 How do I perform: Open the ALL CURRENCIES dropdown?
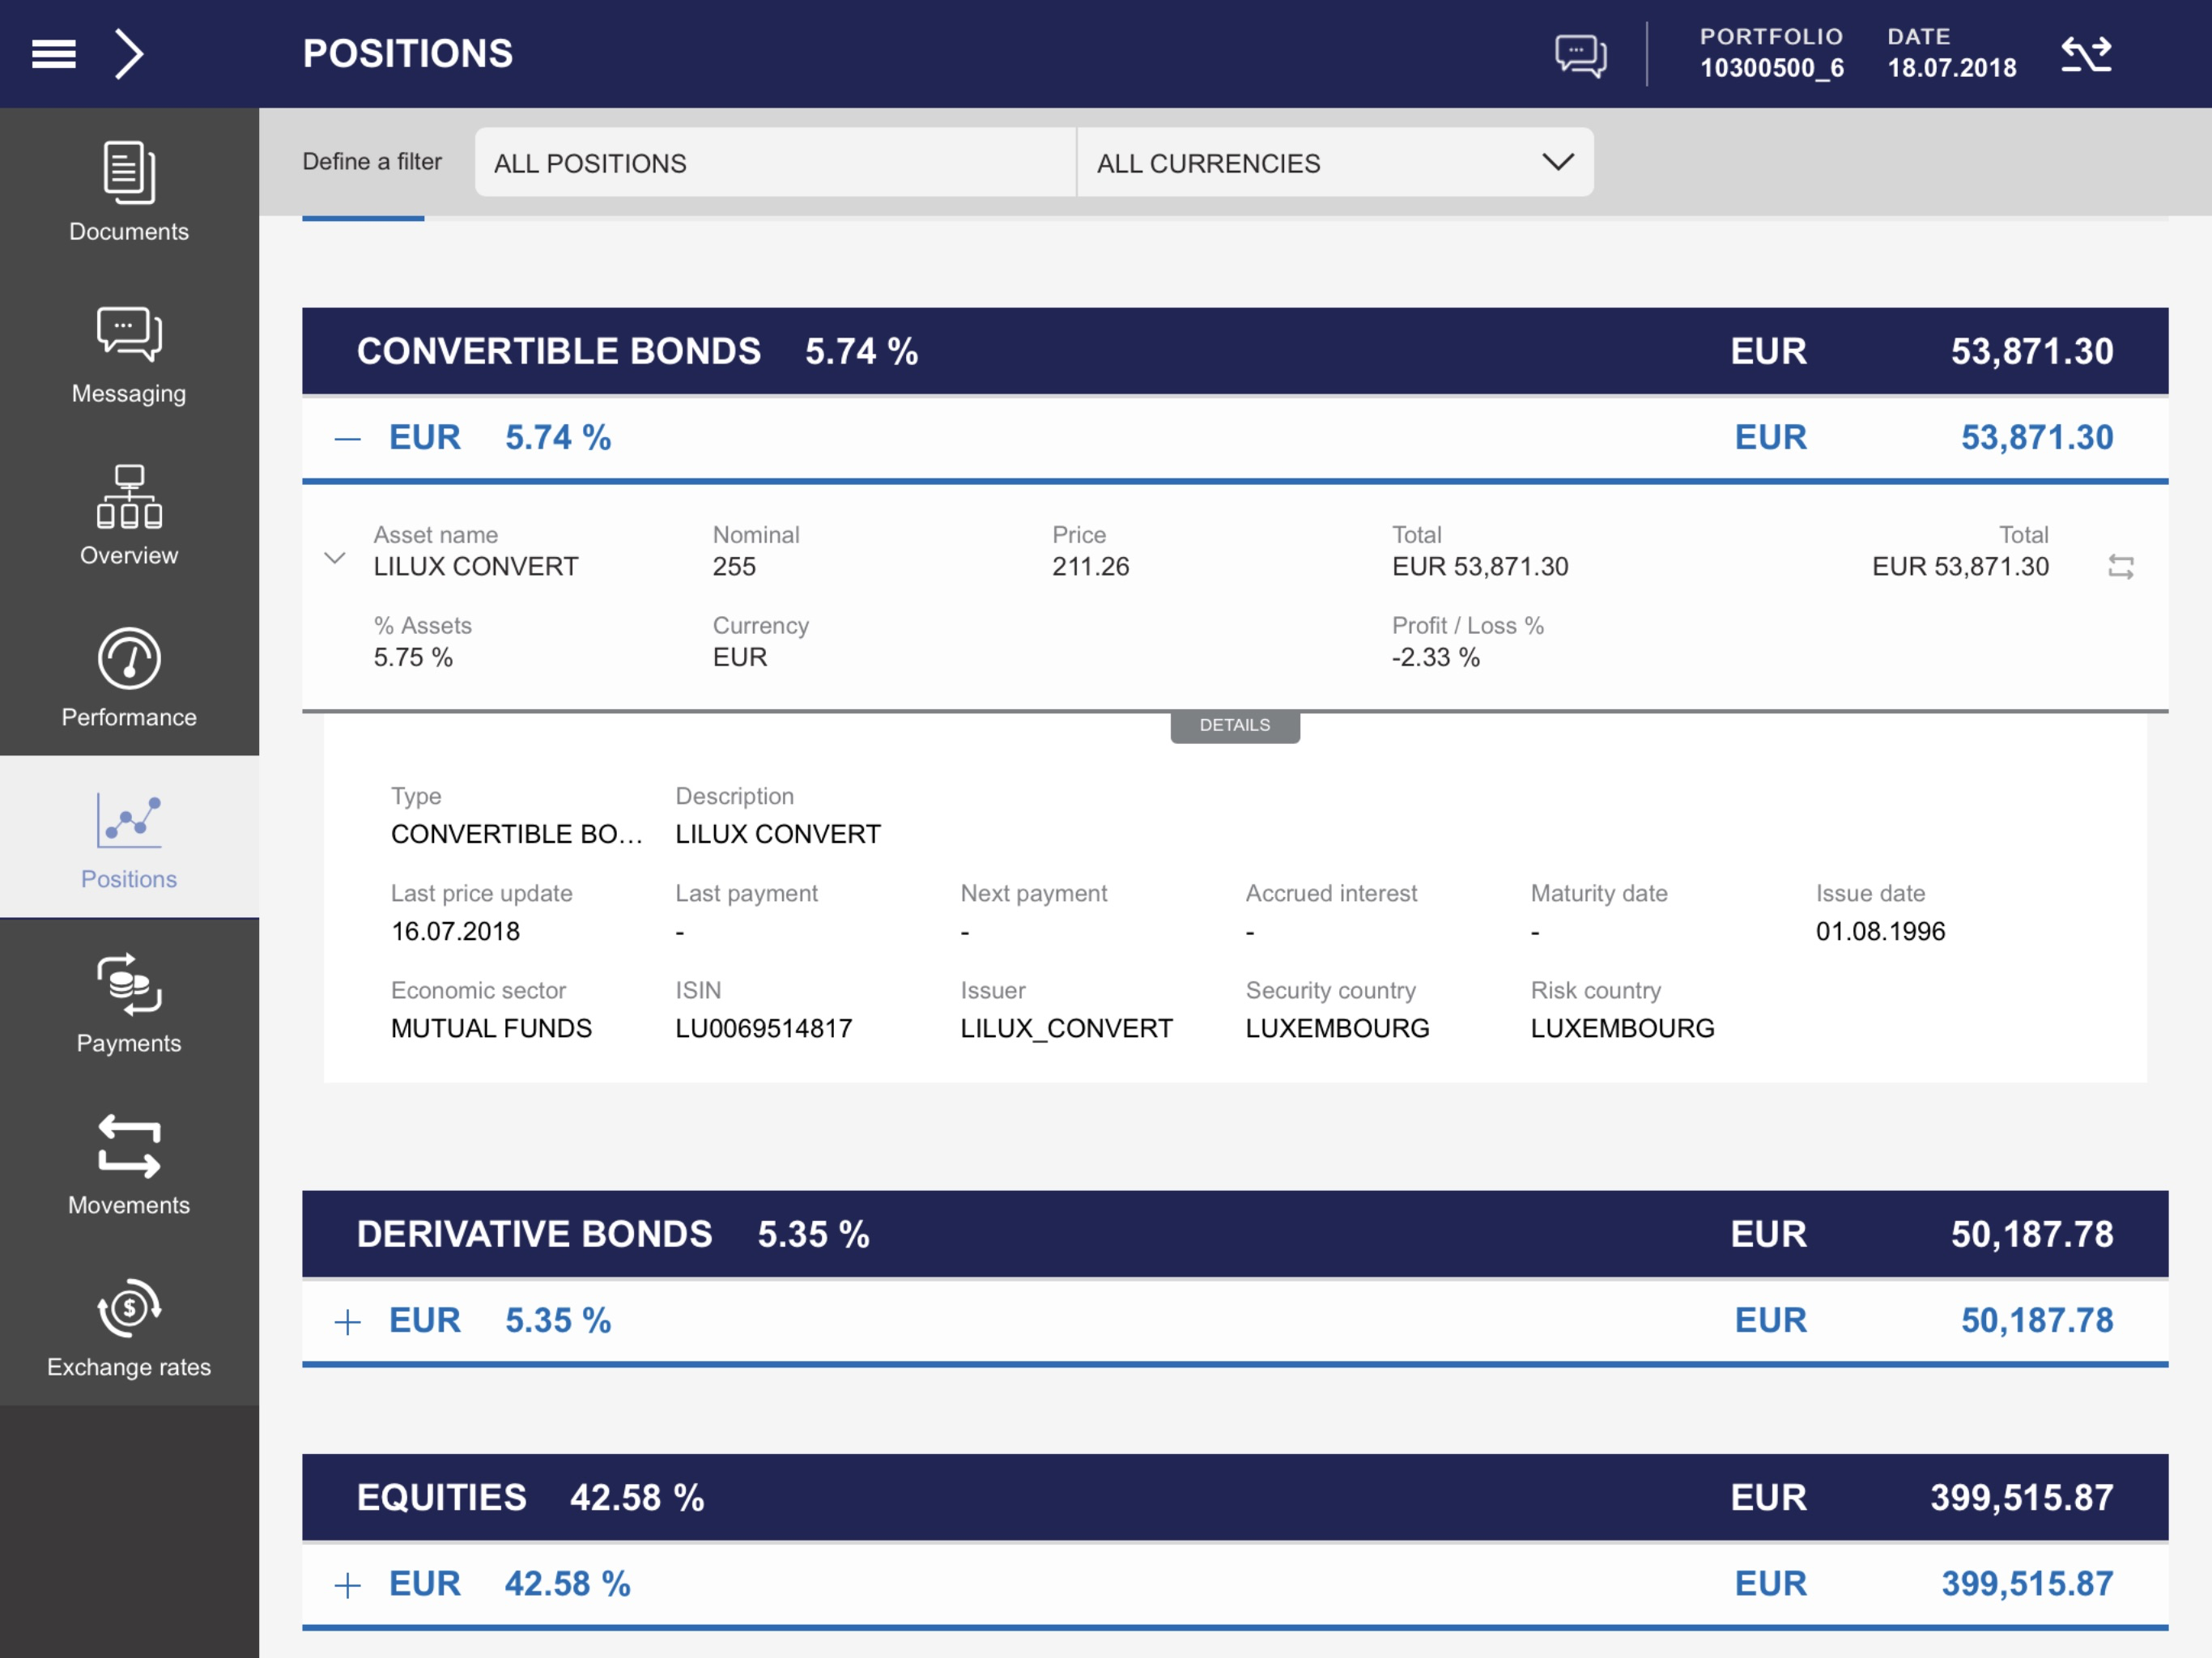pos(1334,163)
